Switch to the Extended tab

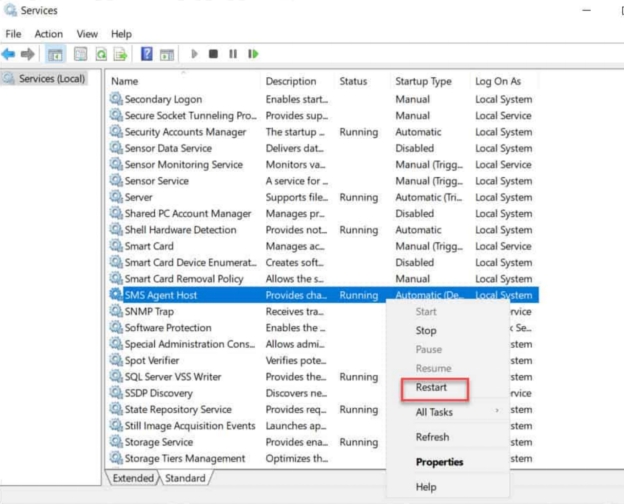coord(130,479)
